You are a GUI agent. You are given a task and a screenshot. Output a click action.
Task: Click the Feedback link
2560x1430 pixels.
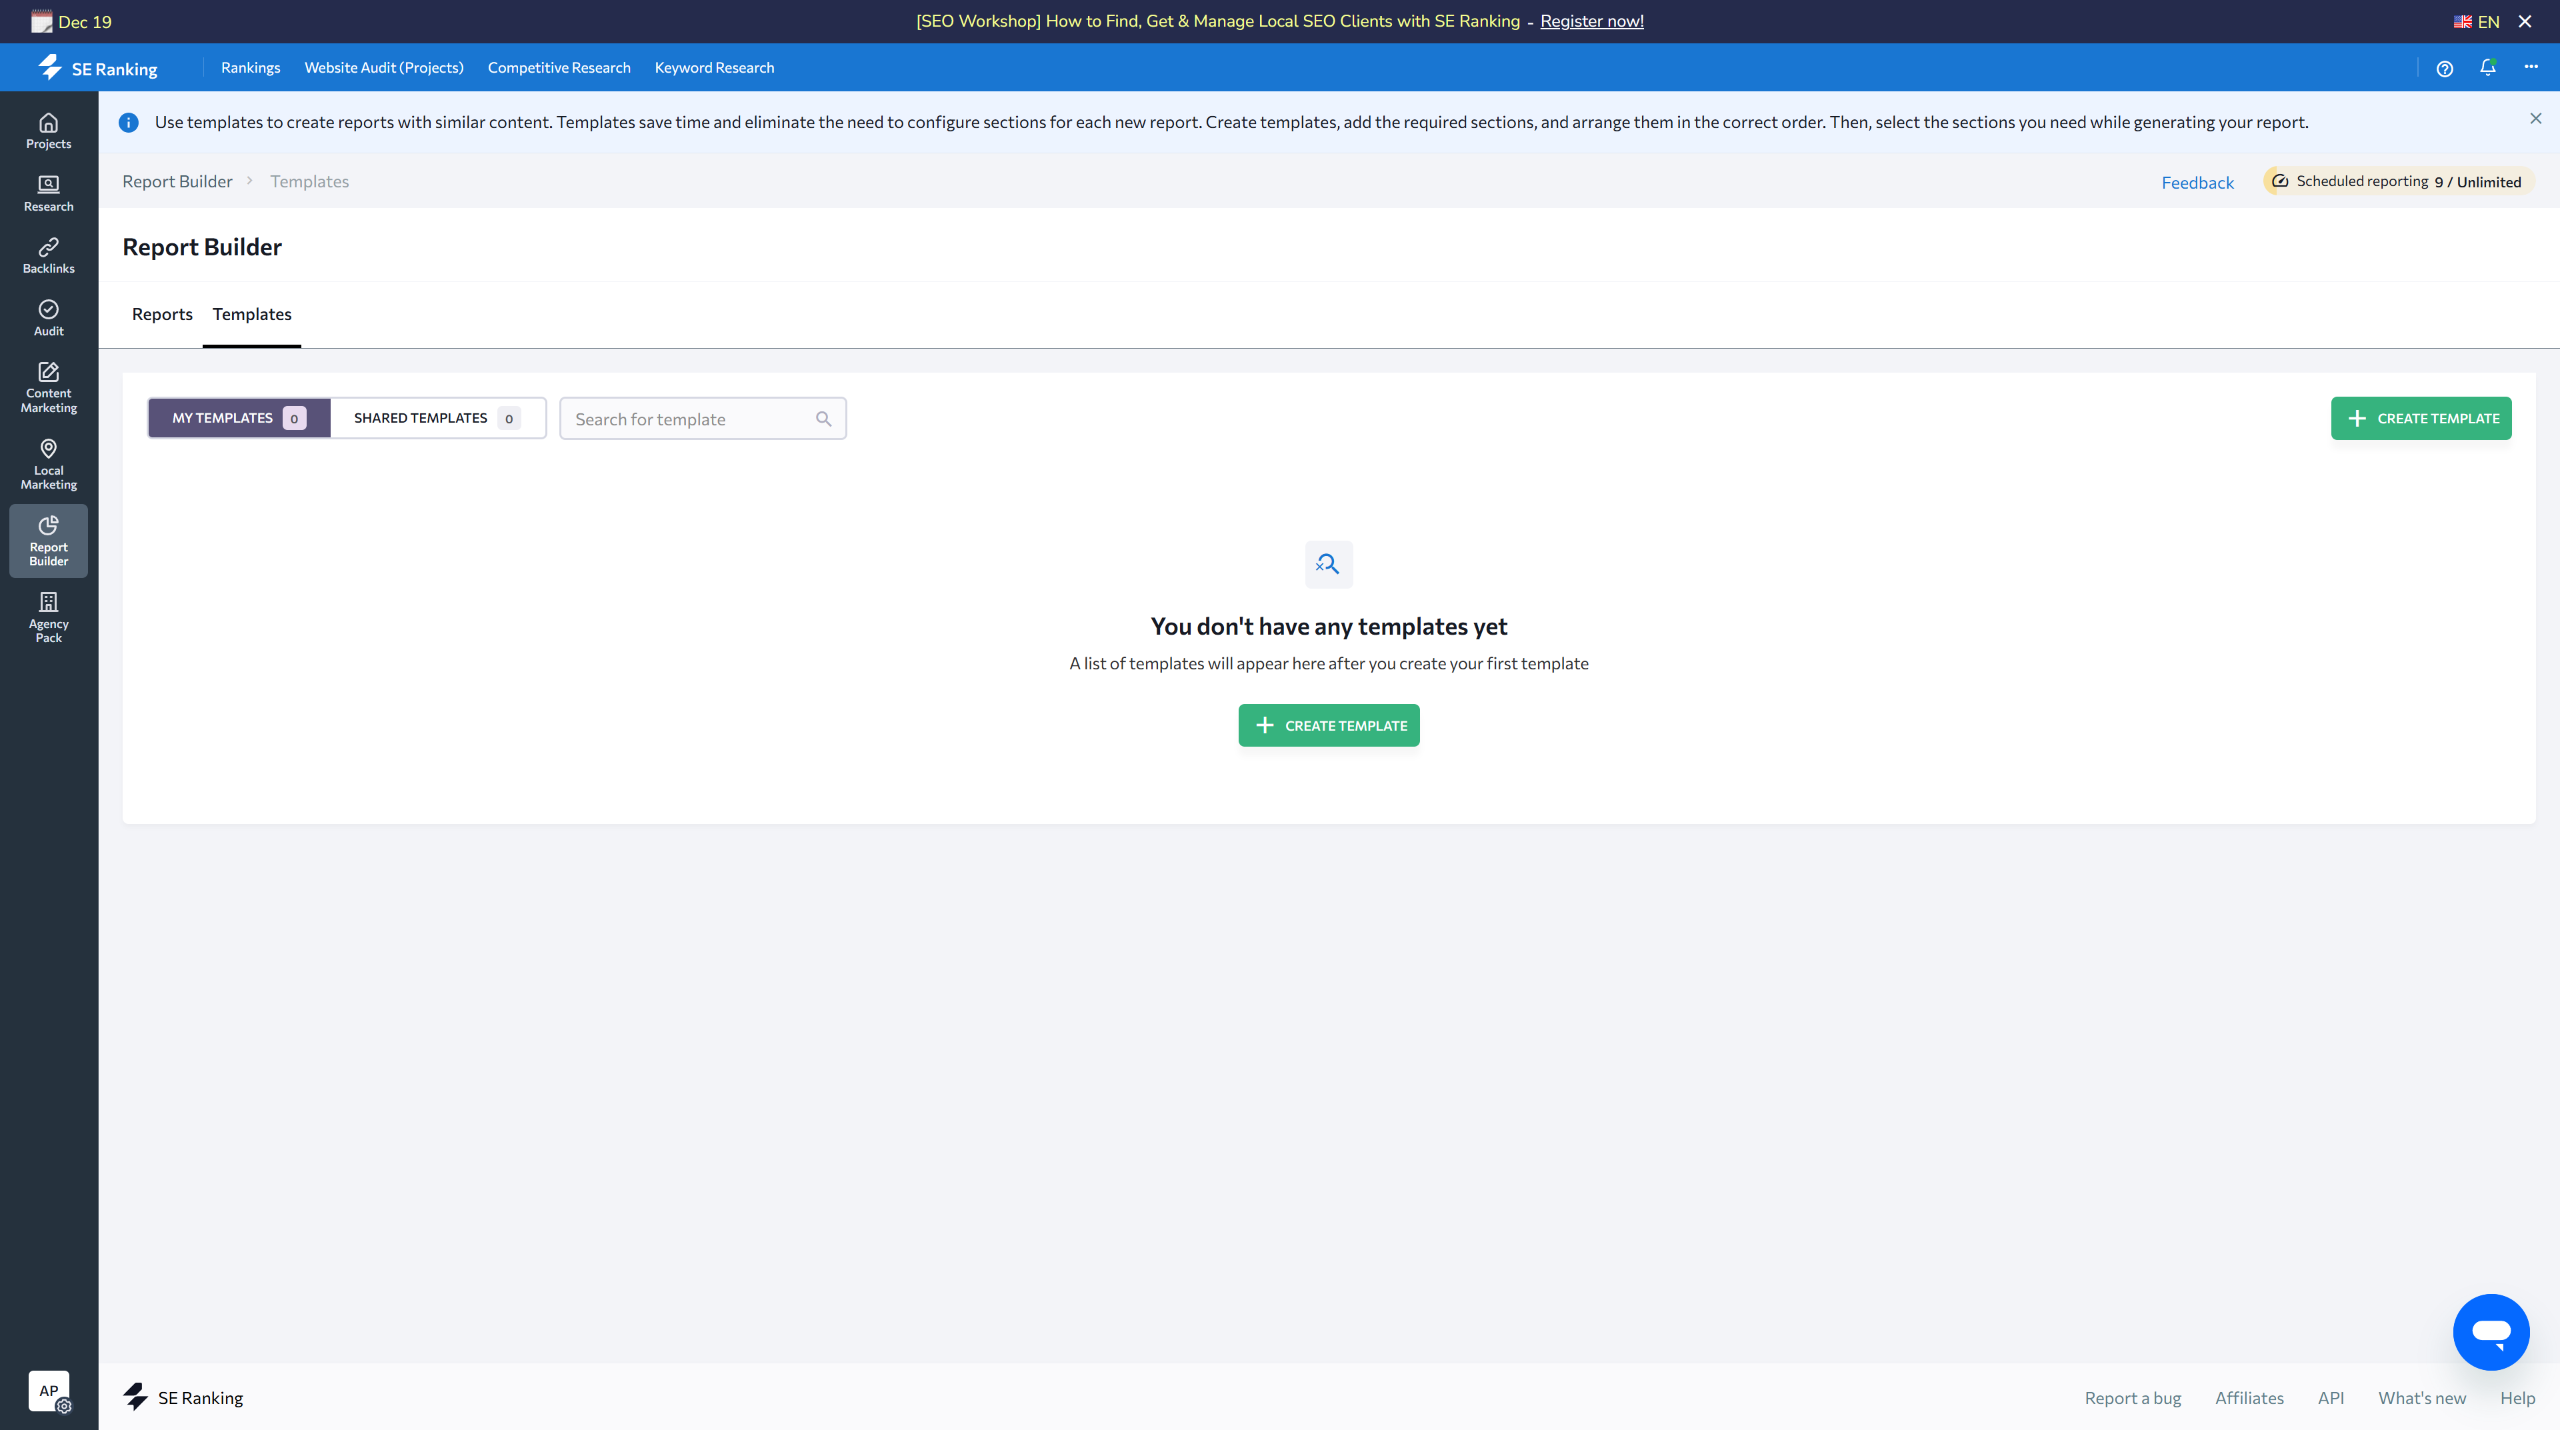2197,182
